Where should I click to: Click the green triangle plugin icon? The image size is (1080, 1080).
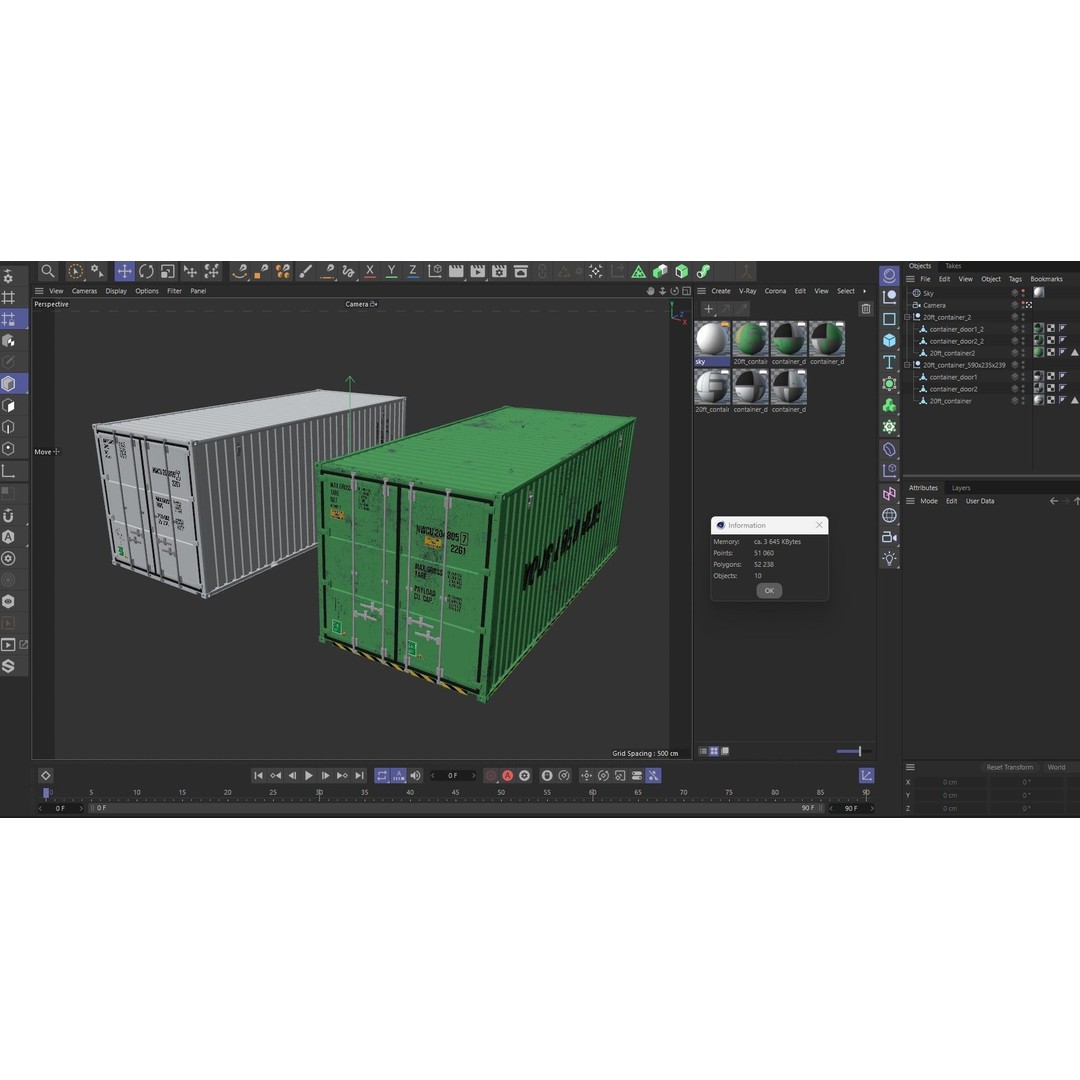pyautogui.click(x=638, y=271)
